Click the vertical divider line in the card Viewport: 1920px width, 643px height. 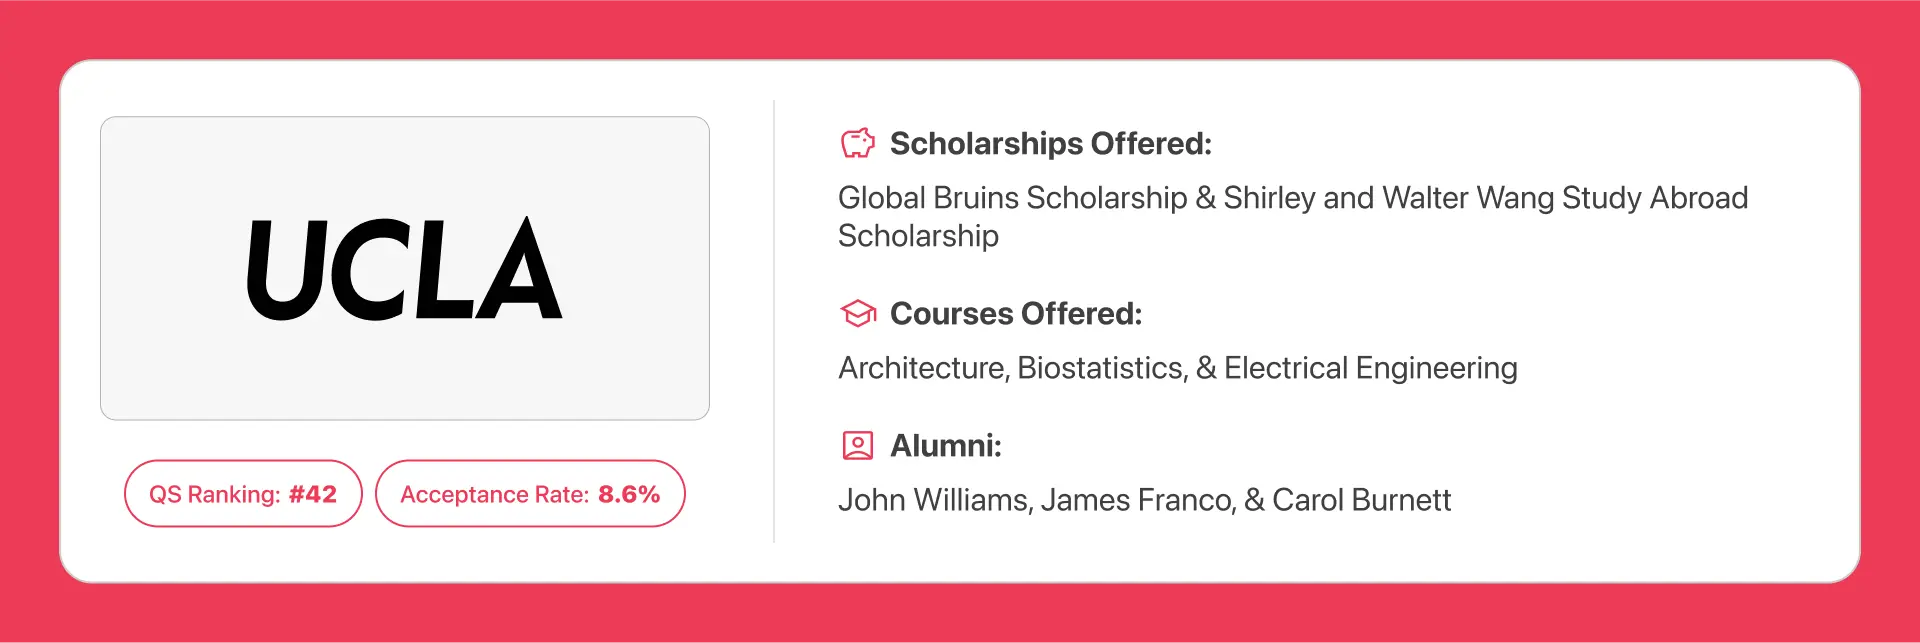774,321
